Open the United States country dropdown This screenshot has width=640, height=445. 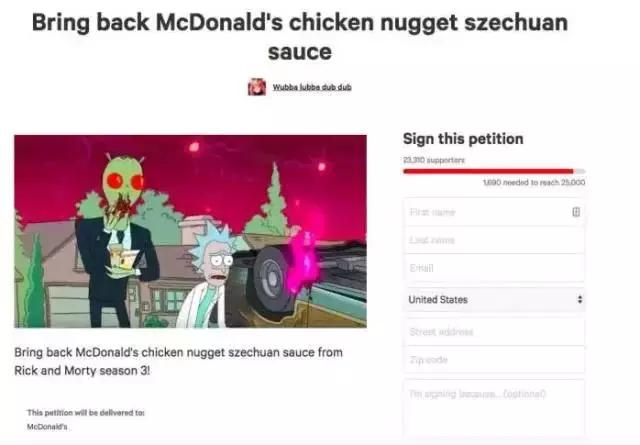pyautogui.click(x=494, y=300)
